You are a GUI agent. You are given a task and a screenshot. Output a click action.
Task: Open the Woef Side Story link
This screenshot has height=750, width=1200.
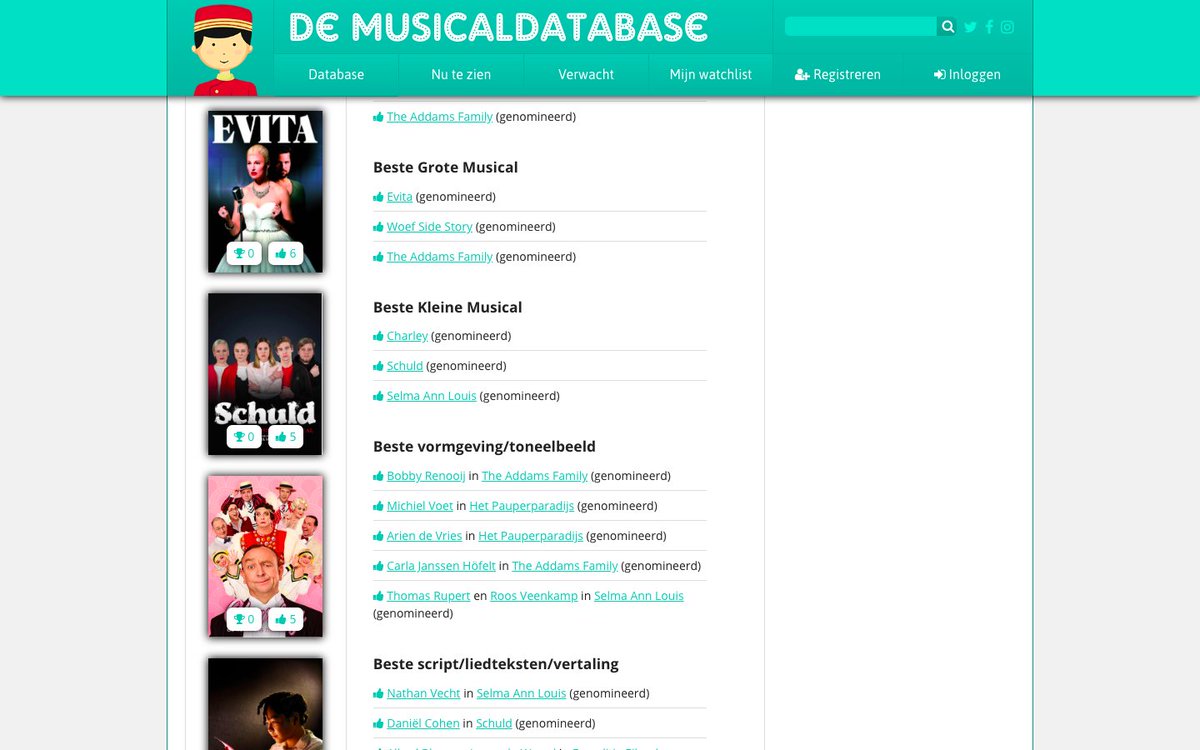(429, 227)
